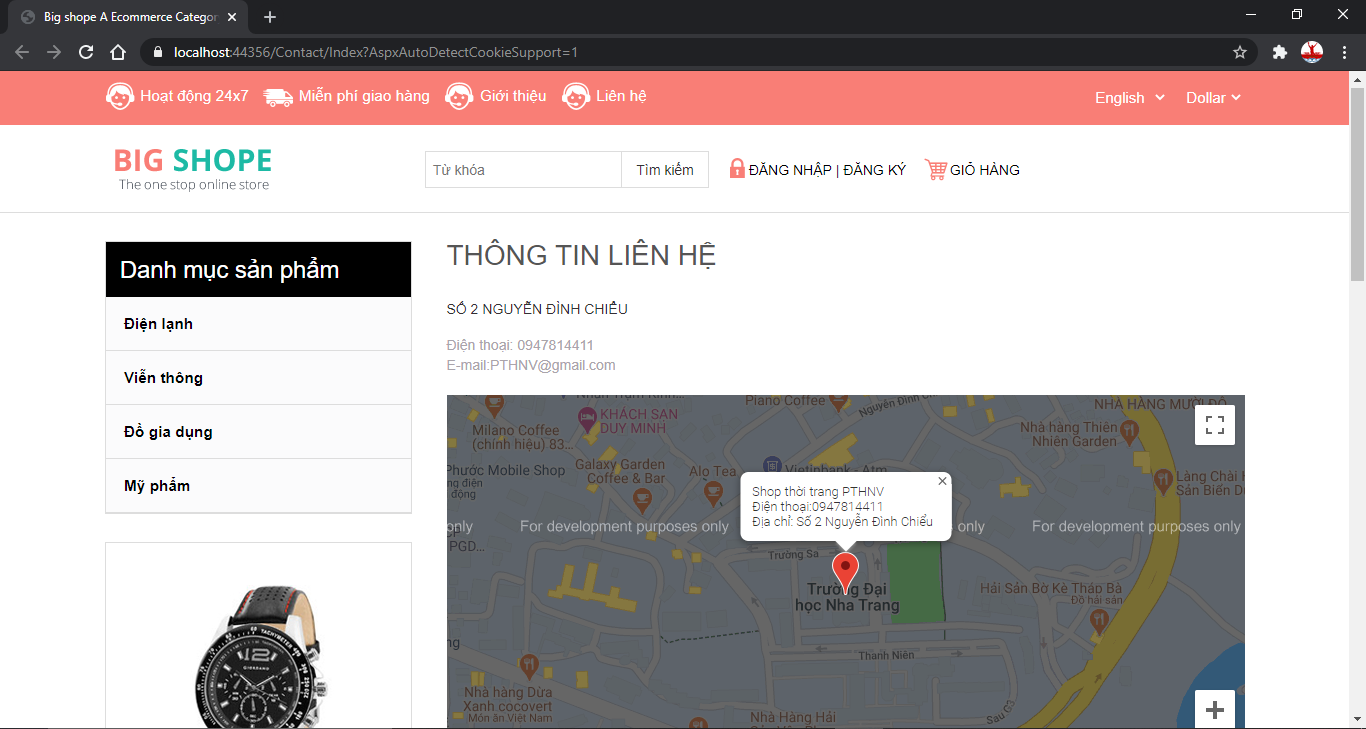Image resolution: width=1366 pixels, height=729 pixels.
Task: Open the GIỎ HÀNG cart link
Action: (985, 170)
